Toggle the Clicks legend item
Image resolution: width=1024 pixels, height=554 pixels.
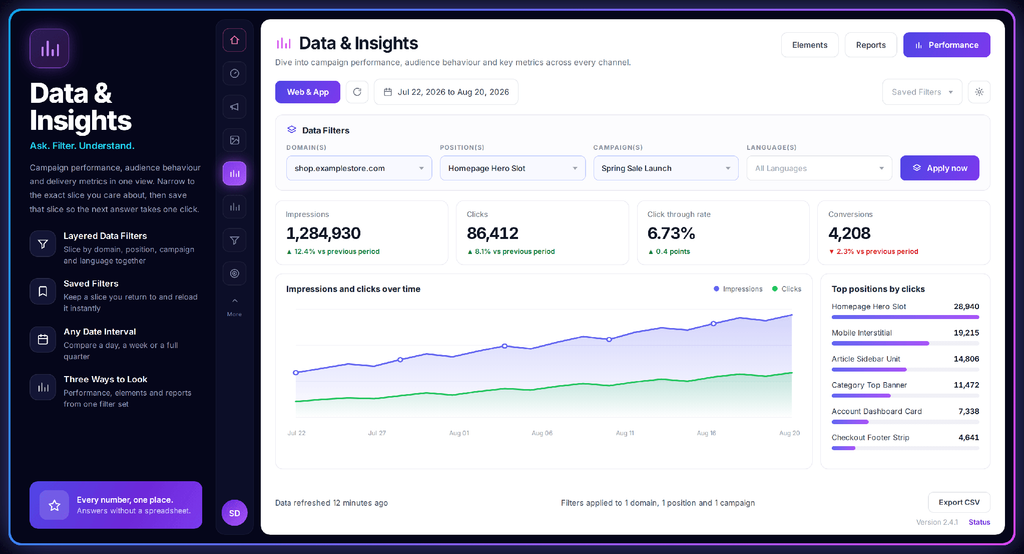[x=786, y=289]
